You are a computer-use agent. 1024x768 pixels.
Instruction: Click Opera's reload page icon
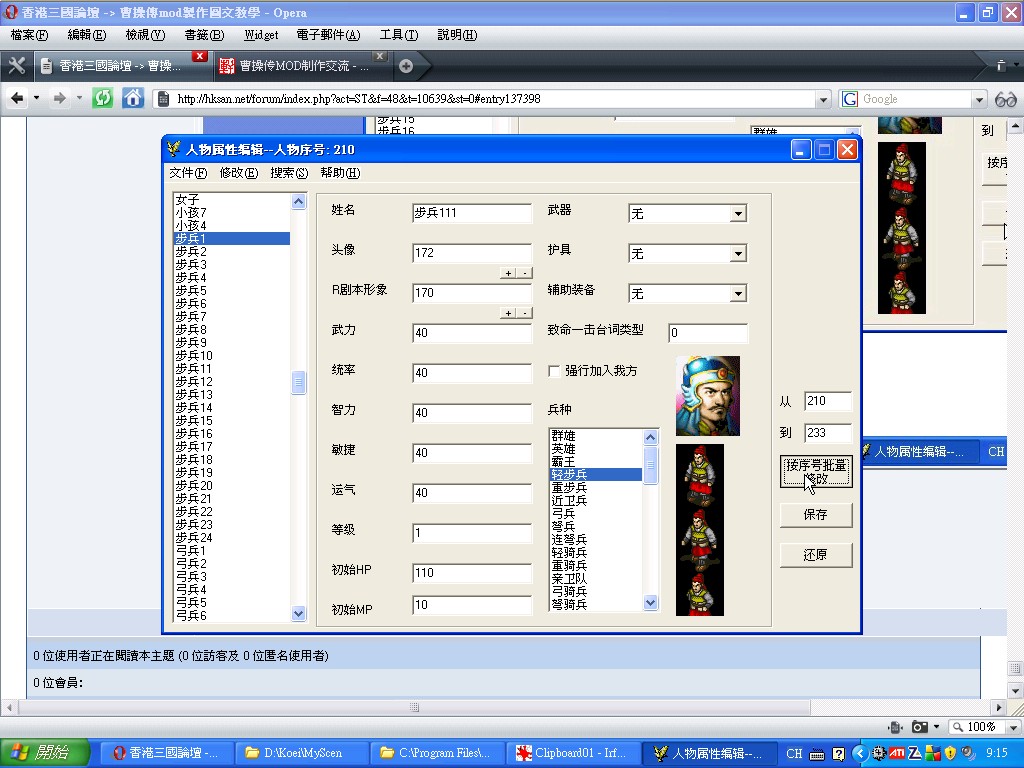point(102,98)
